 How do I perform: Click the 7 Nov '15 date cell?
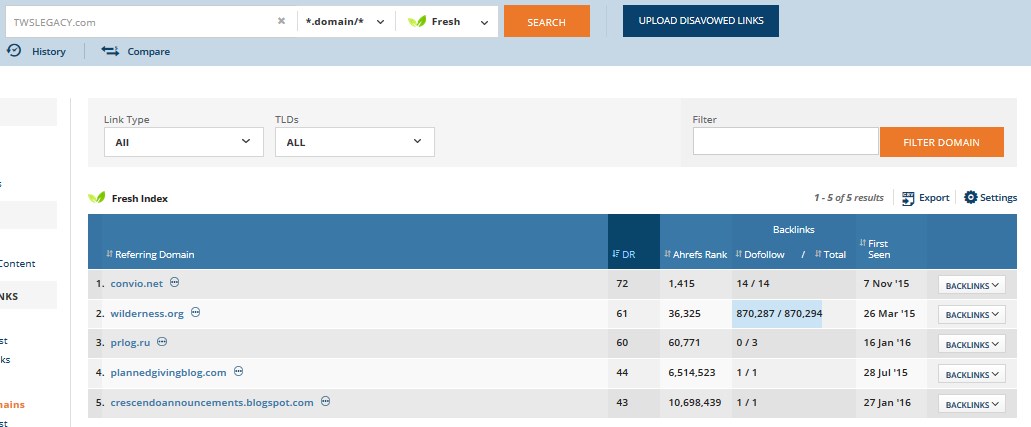[x=886, y=284]
